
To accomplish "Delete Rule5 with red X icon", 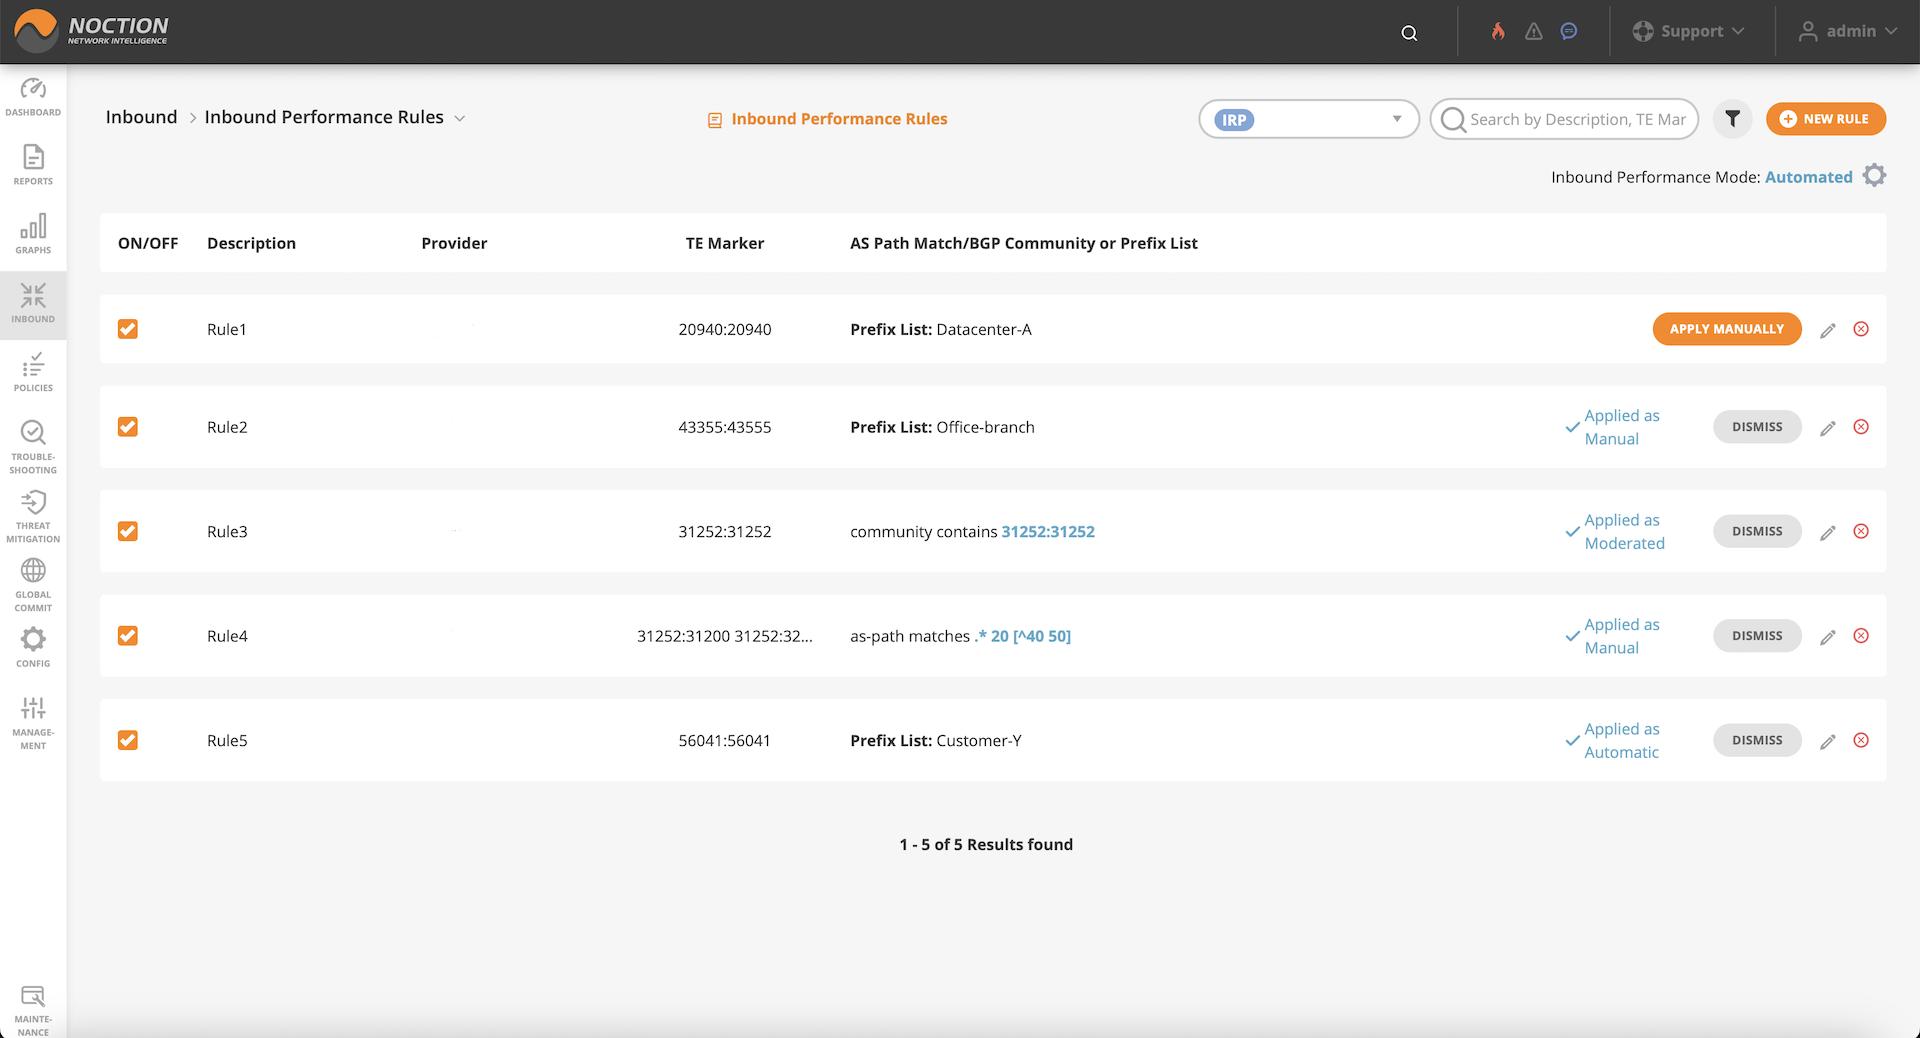I will pyautogui.click(x=1861, y=741).
